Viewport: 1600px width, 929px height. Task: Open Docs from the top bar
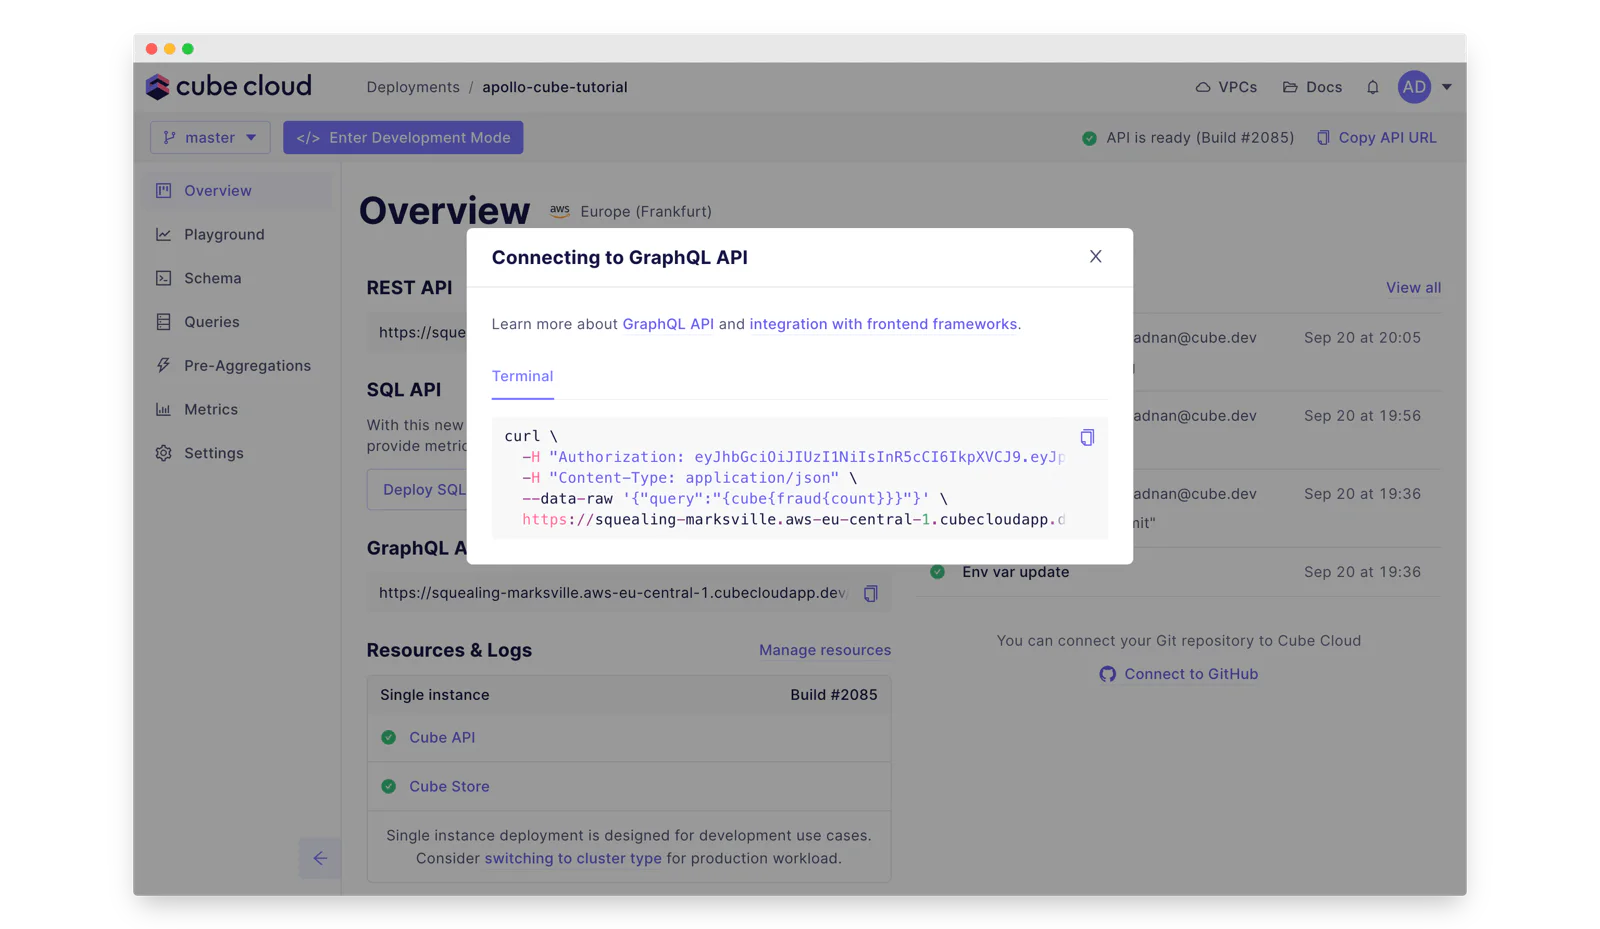pyautogui.click(x=1313, y=87)
